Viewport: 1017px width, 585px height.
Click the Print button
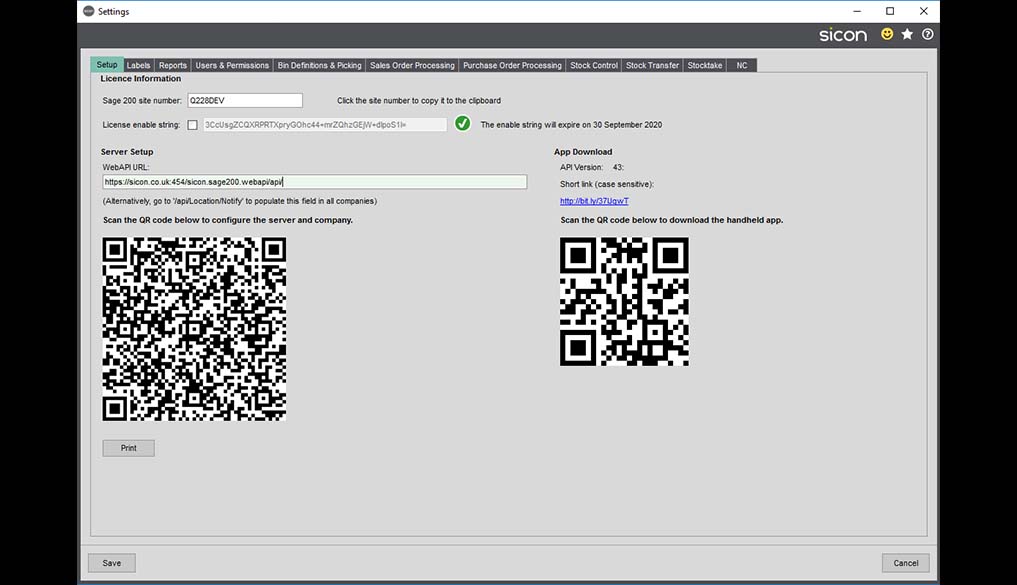click(128, 448)
